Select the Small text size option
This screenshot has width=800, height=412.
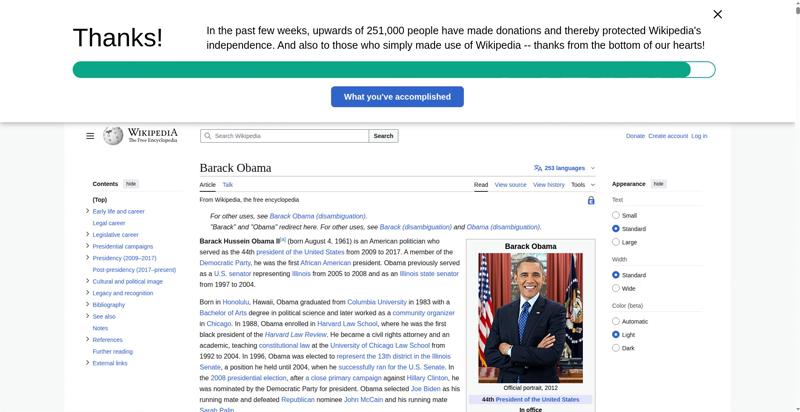tap(616, 215)
